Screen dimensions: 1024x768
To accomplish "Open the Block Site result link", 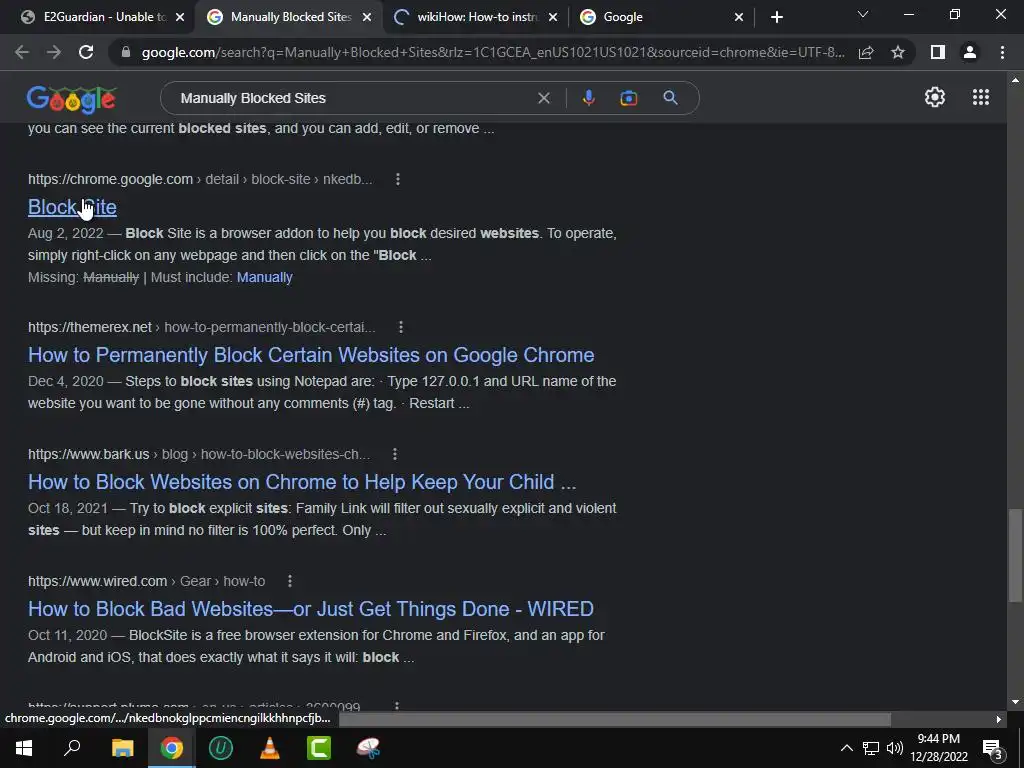I will [72, 207].
